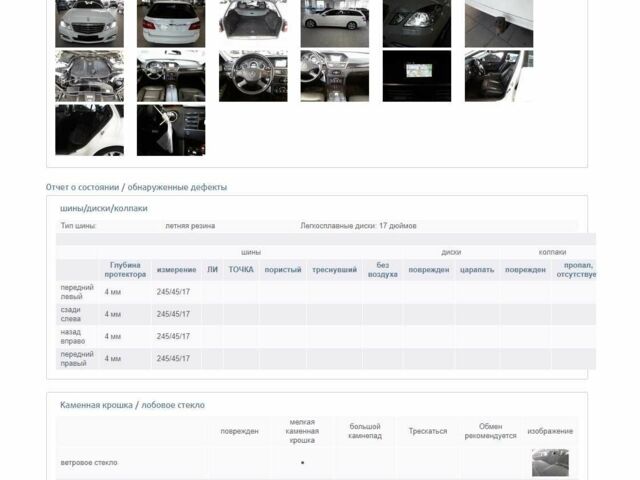The width and height of the screenshot is (640, 480).
Task: Open the navigation screen photo
Action: coord(417,76)
